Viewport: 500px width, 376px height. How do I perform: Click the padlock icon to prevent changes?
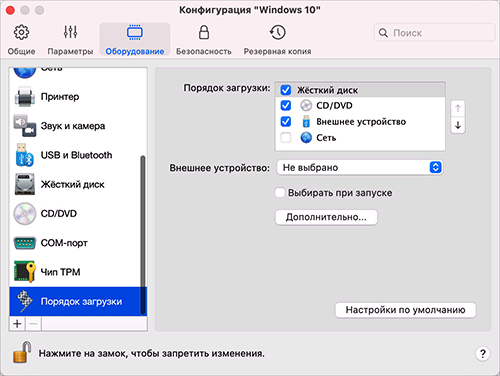coord(22,352)
